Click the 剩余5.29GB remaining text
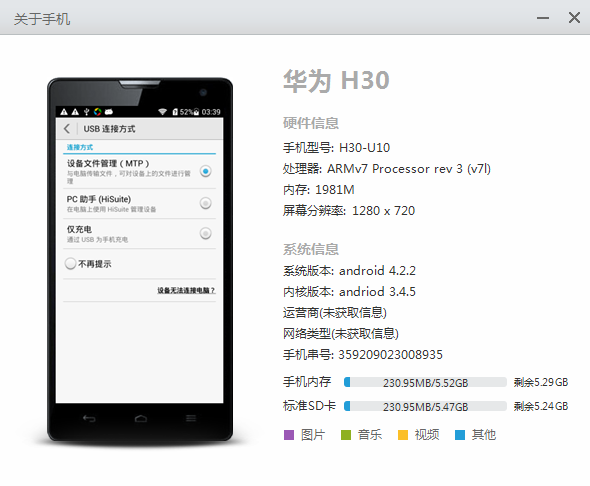590x486 pixels. point(541,382)
